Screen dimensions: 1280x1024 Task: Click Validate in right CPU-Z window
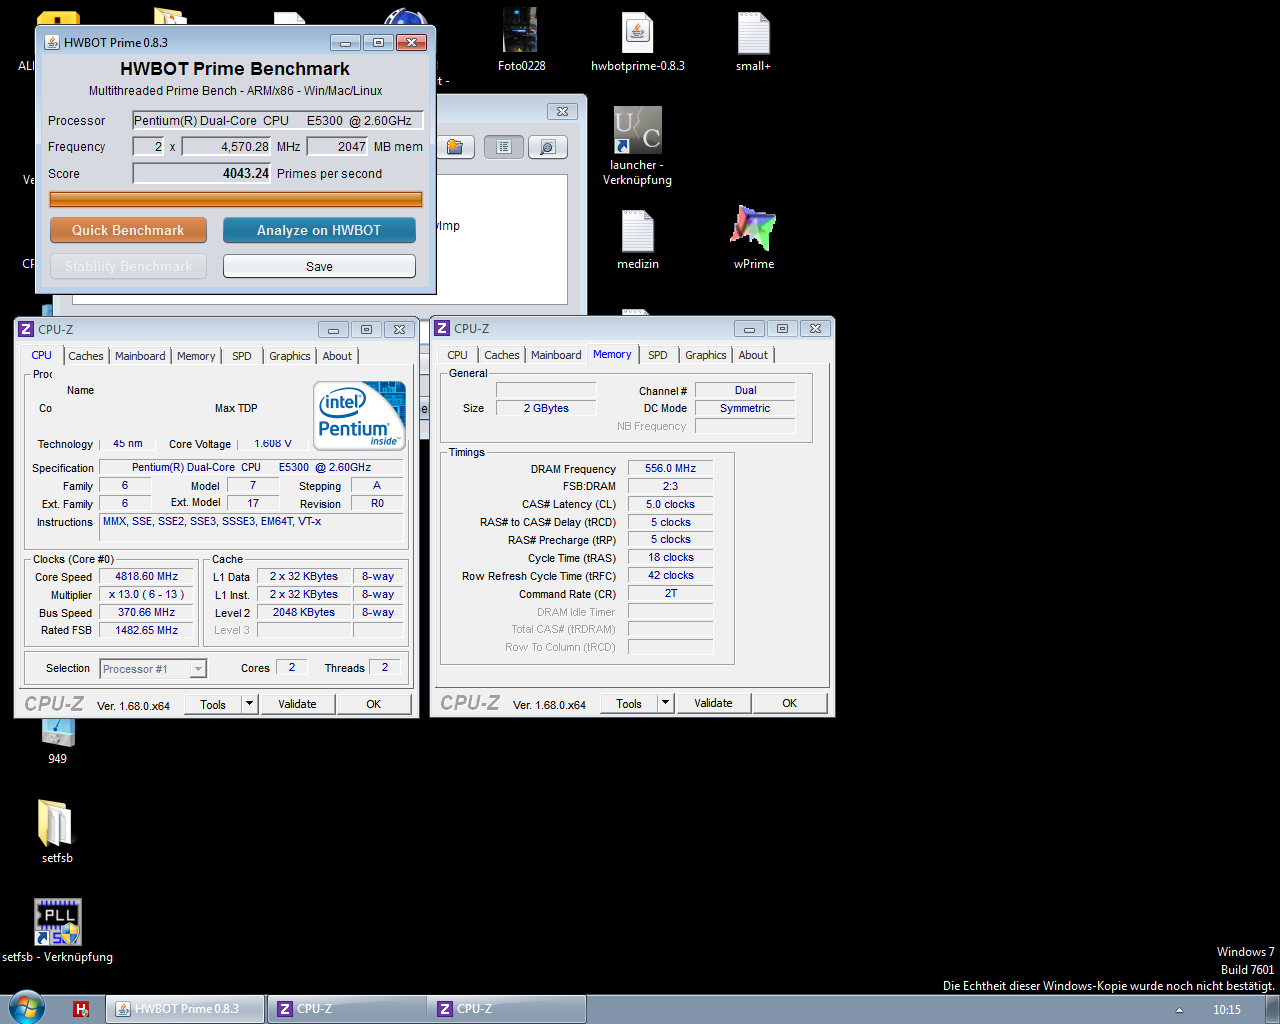713,703
